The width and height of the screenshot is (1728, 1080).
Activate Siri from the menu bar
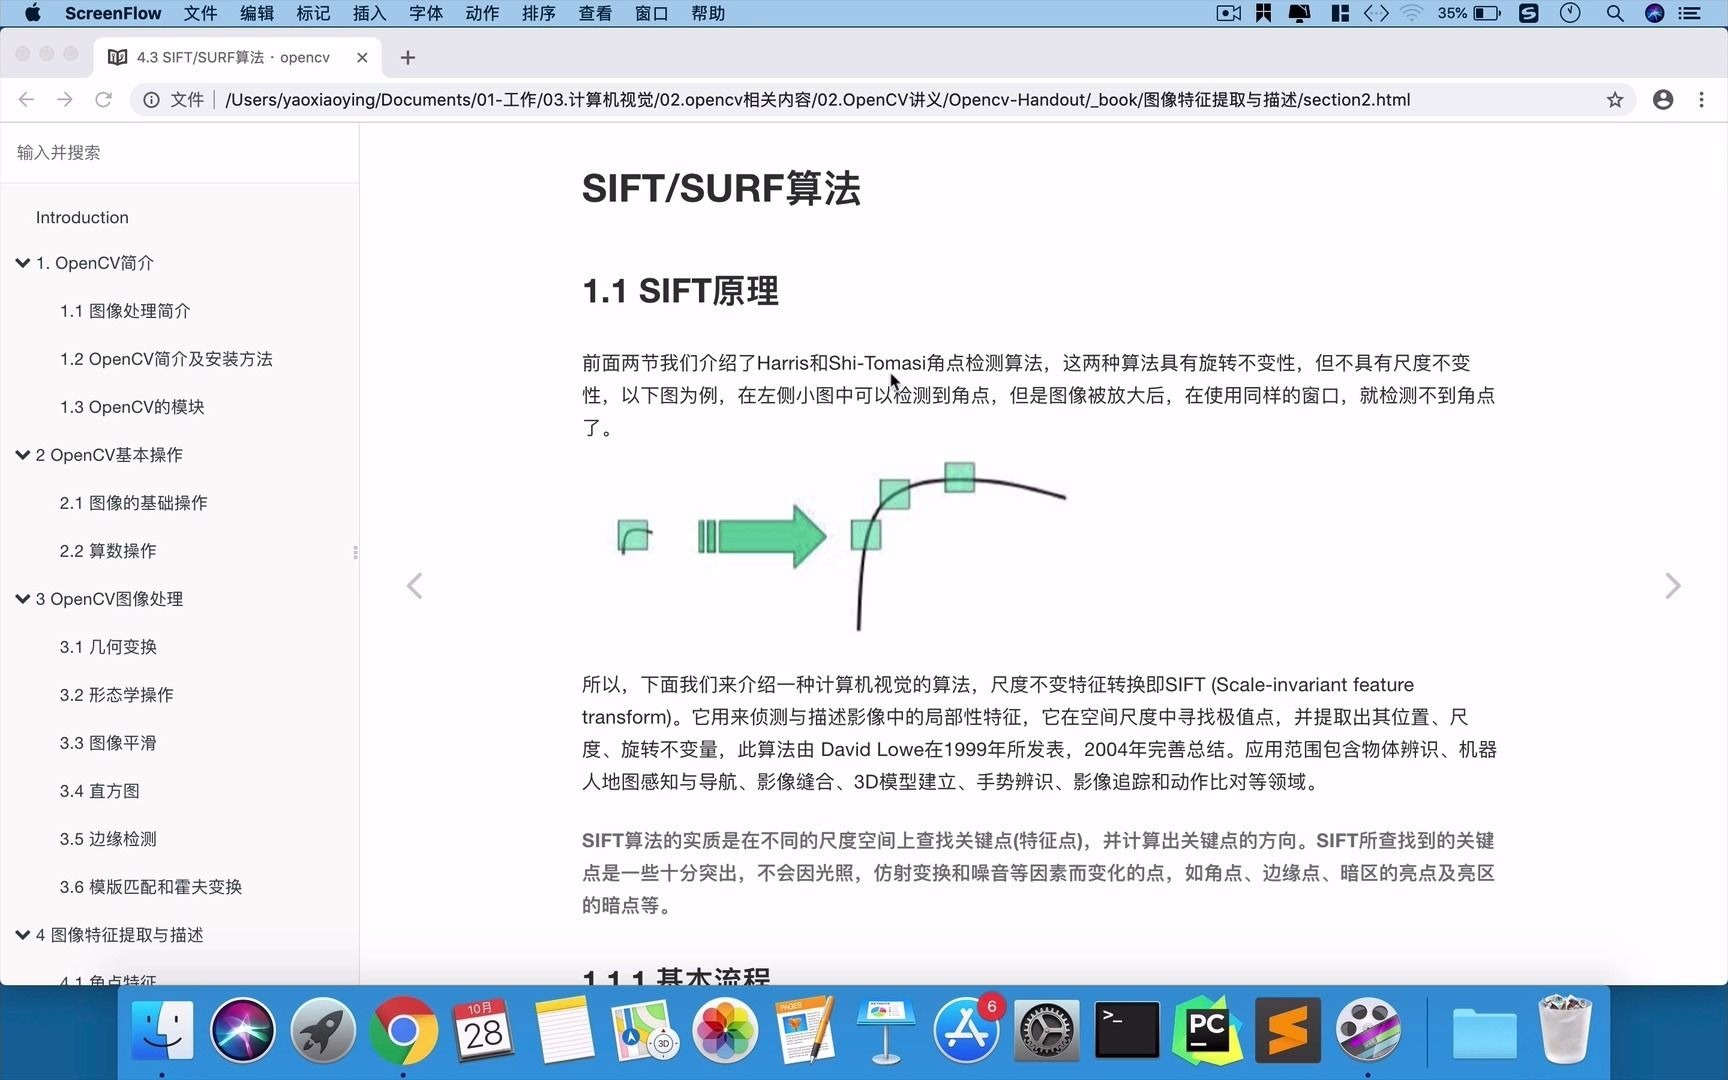coord(1655,13)
